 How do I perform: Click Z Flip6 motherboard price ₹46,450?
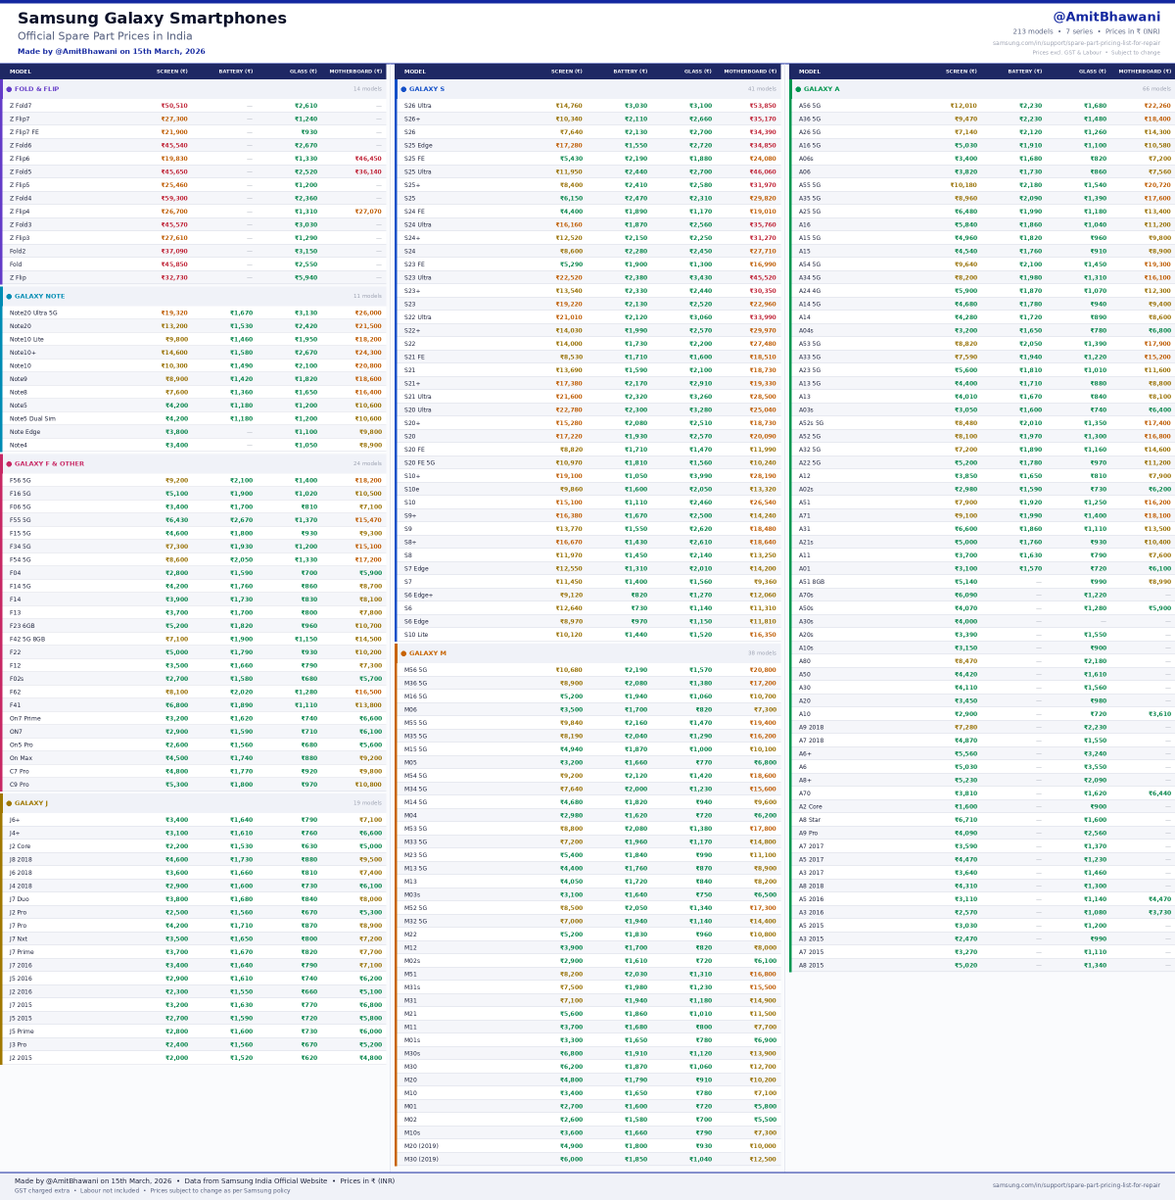(x=368, y=159)
